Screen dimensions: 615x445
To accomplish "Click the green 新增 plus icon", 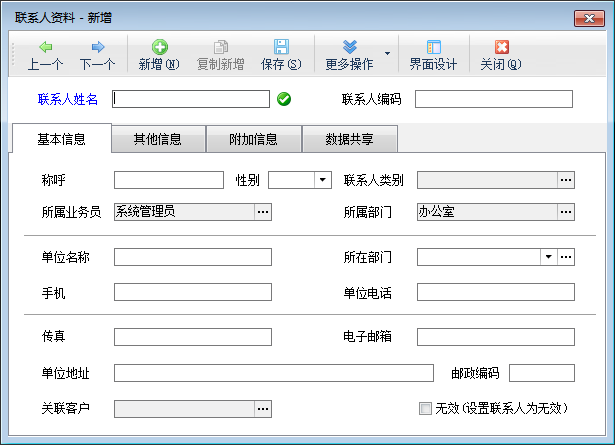I will [x=159, y=47].
